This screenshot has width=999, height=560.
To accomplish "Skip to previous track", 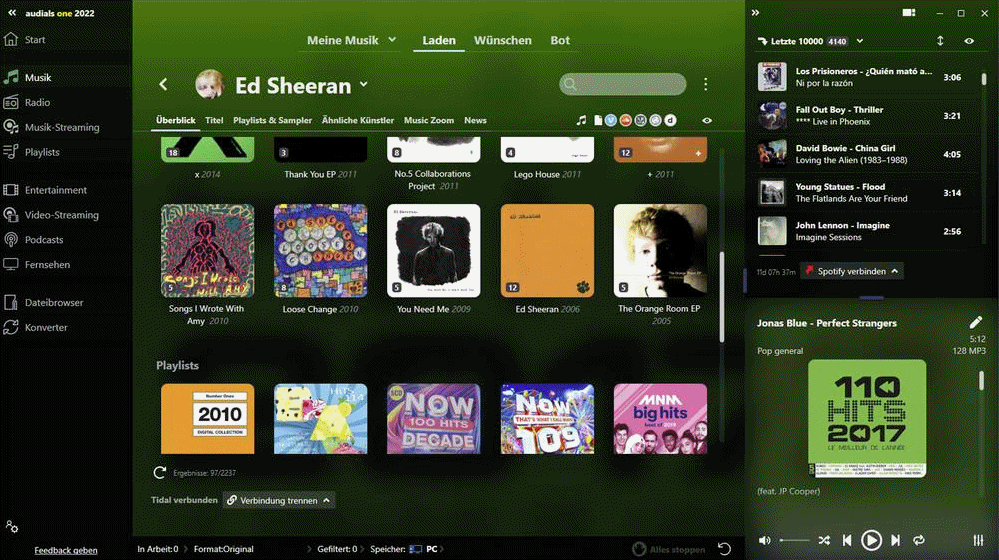I will click(847, 540).
